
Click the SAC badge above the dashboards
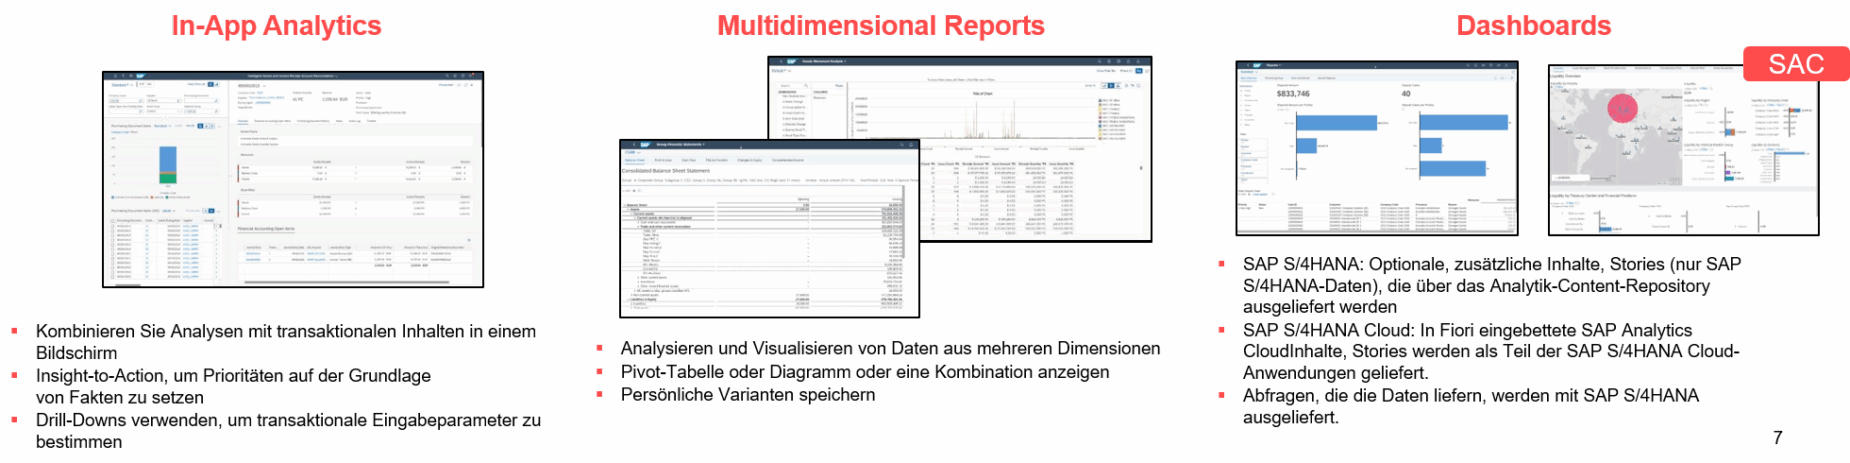point(1795,64)
